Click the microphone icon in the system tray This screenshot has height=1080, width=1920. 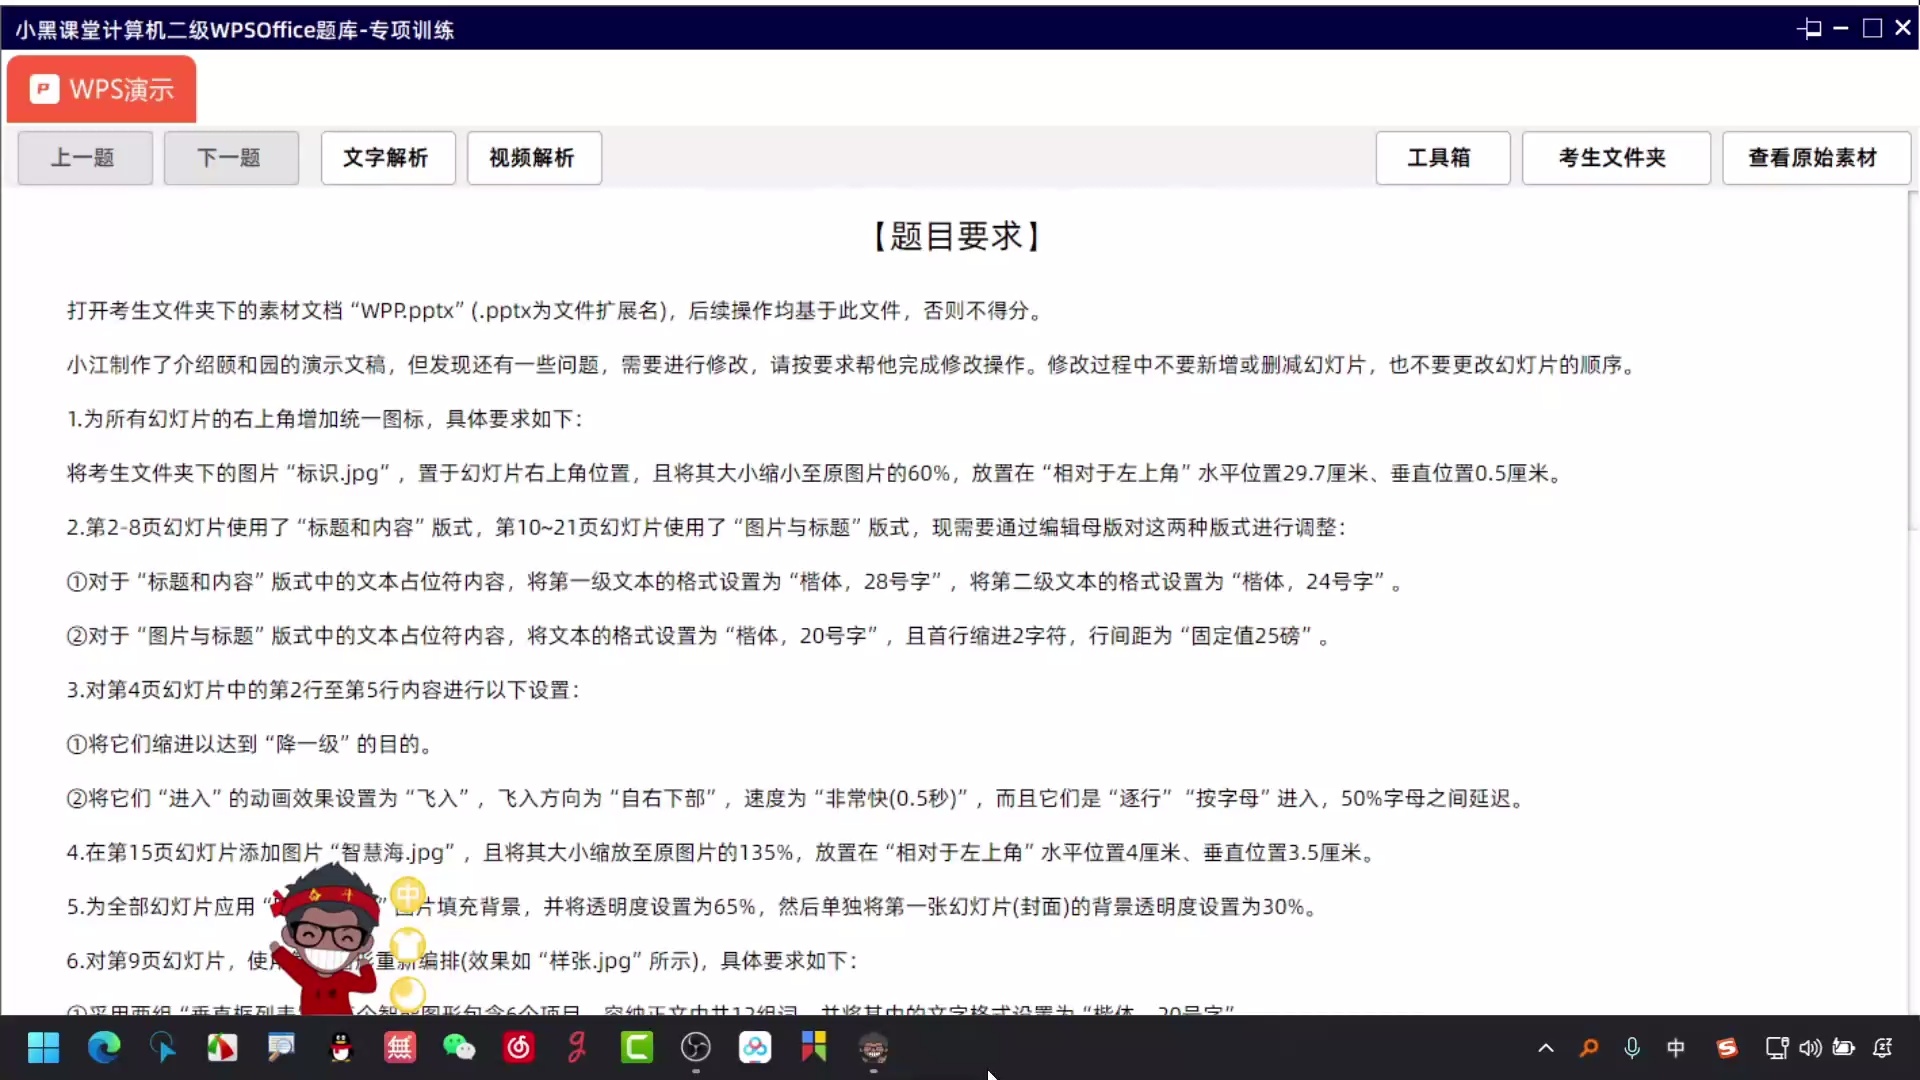pyautogui.click(x=1630, y=1048)
